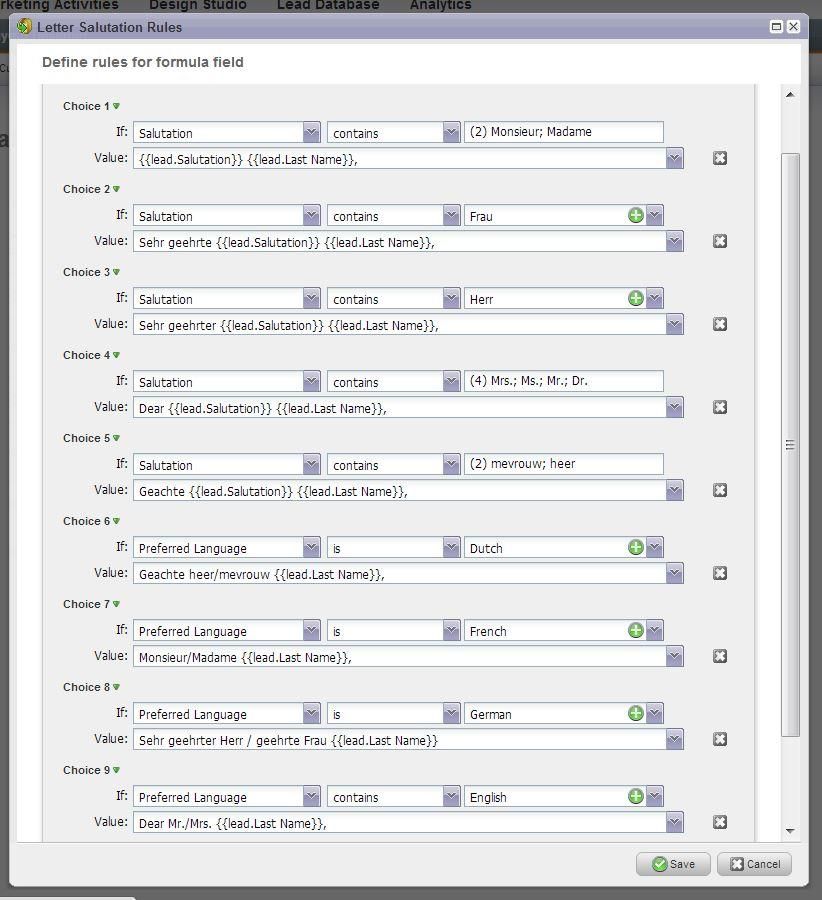Delete Choice 1 rule with X icon

click(x=720, y=158)
